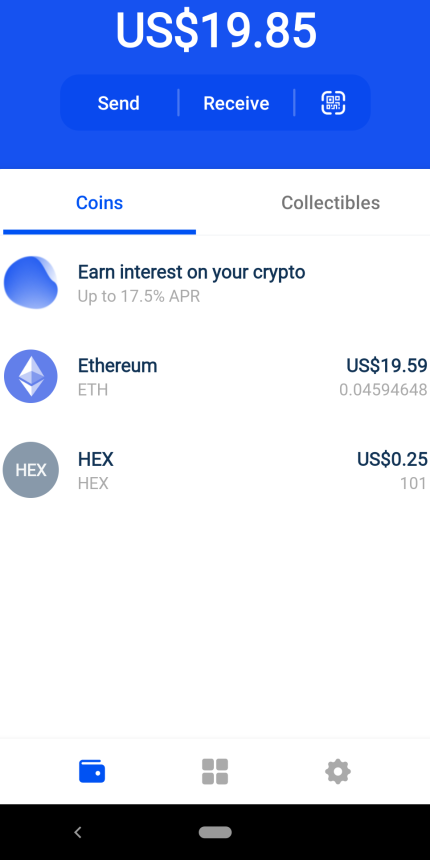Open settings gear in bottom bar
The height and width of the screenshot is (860, 430).
point(338,771)
